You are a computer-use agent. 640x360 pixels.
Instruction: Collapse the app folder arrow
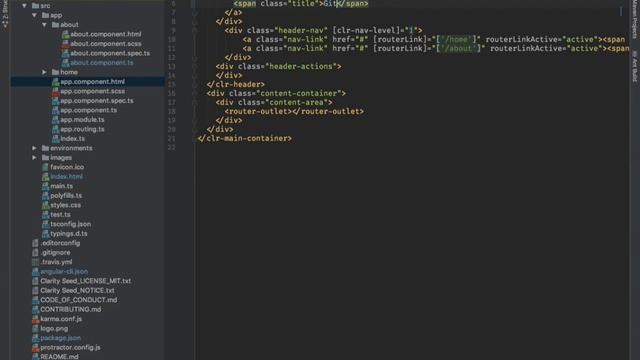[x=35, y=15]
